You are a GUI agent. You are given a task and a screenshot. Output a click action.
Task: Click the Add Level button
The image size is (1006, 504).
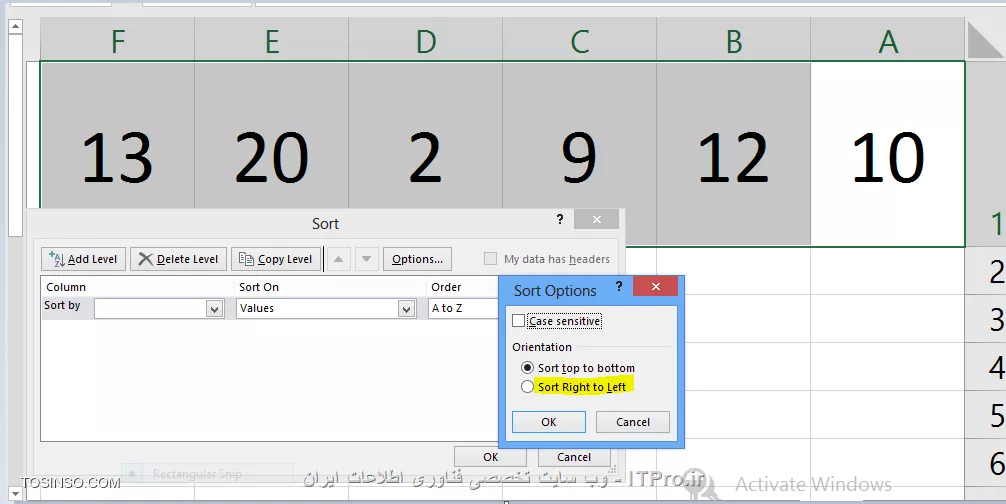[83, 259]
